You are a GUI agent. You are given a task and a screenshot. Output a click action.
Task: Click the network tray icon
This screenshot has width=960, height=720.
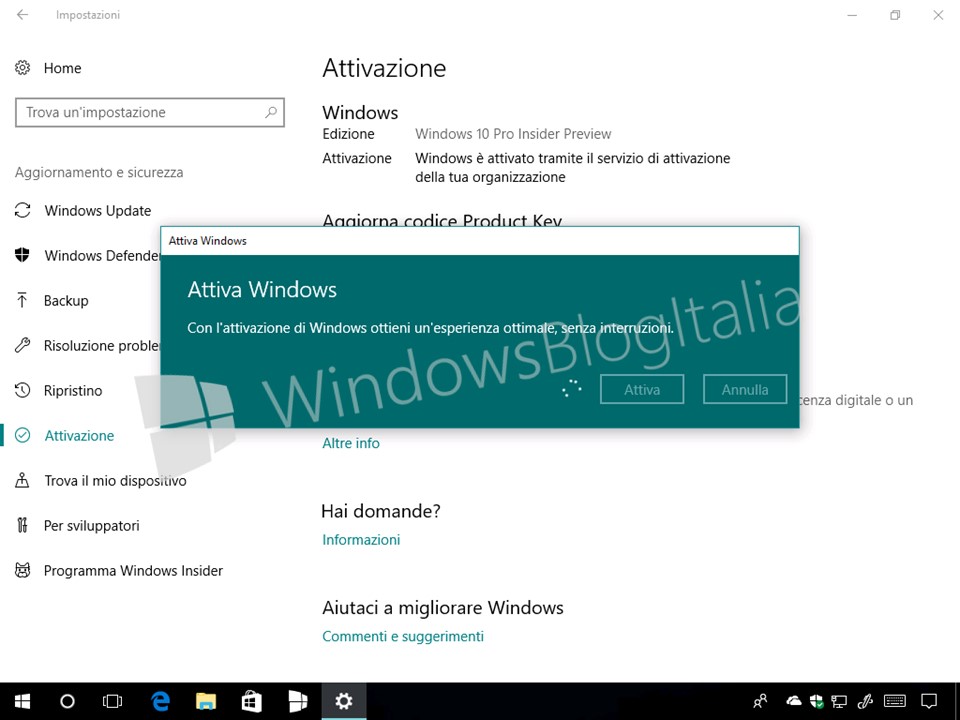coord(839,701)
